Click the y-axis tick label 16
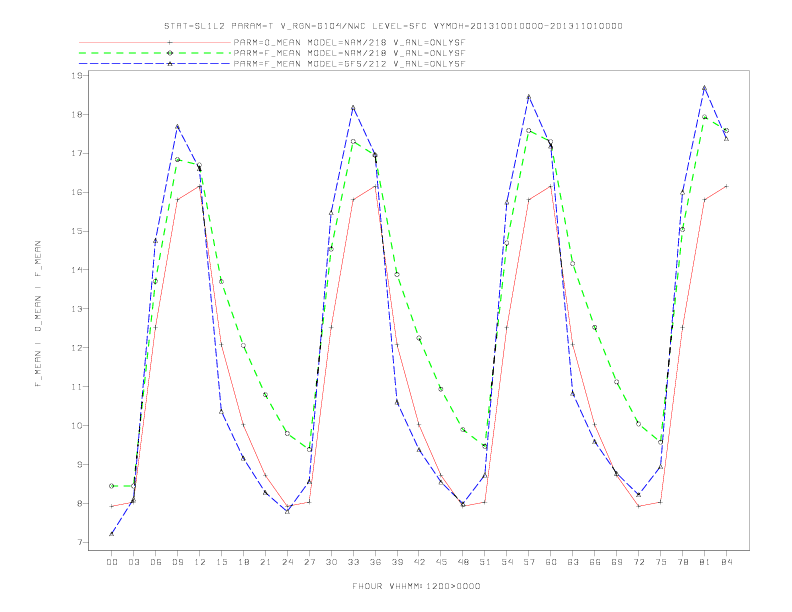This screenshot has height=612, width=792. pyautogui.click(x=77, y=192)
